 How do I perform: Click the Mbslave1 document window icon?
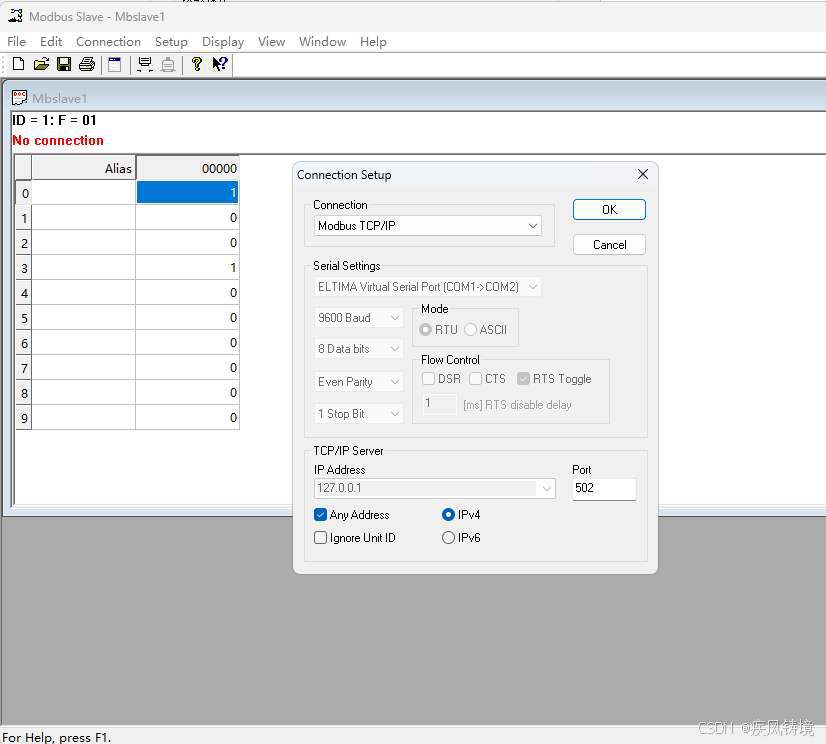point(19,97)
